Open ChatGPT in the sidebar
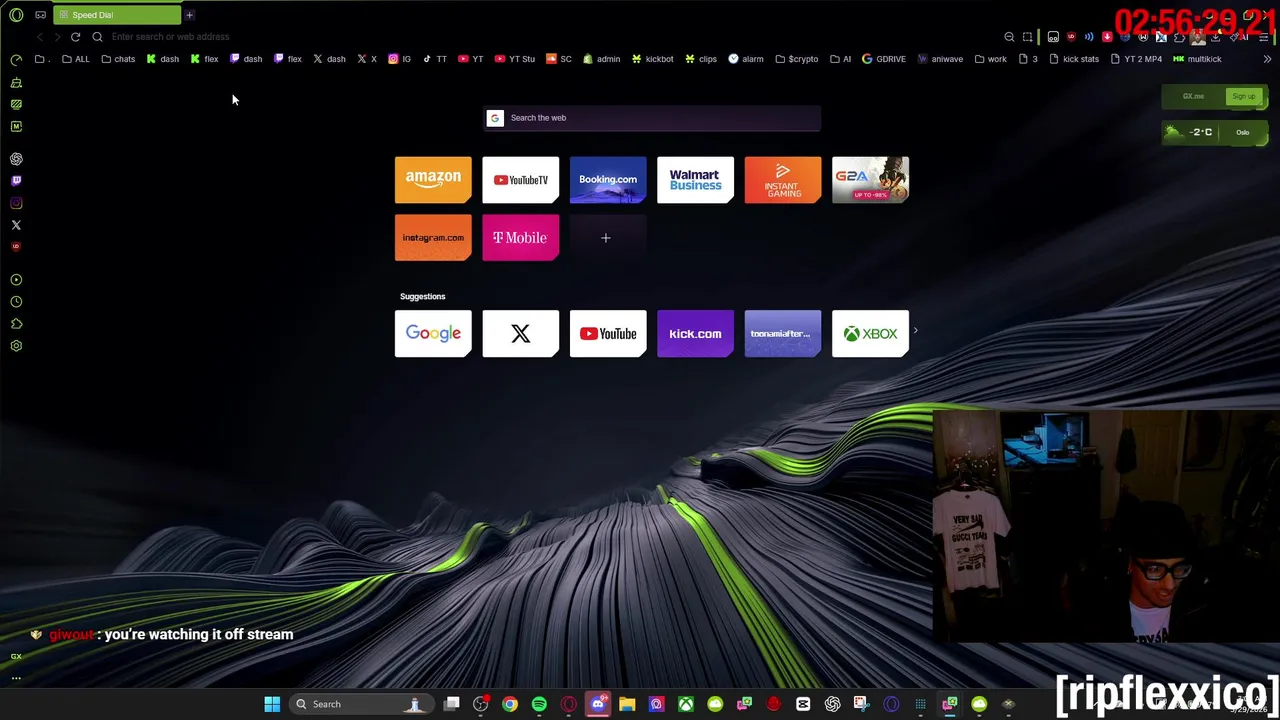 tap(16, 159)
